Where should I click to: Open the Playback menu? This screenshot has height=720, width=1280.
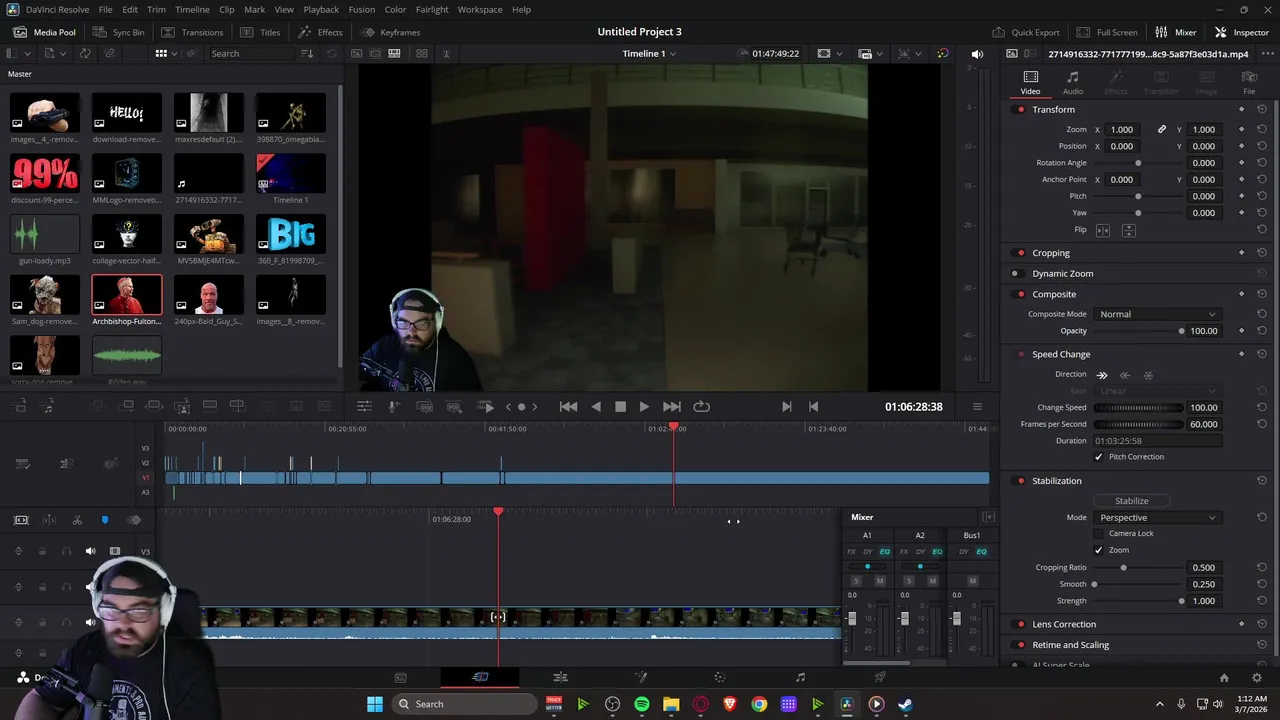click(x=321, y=9)
